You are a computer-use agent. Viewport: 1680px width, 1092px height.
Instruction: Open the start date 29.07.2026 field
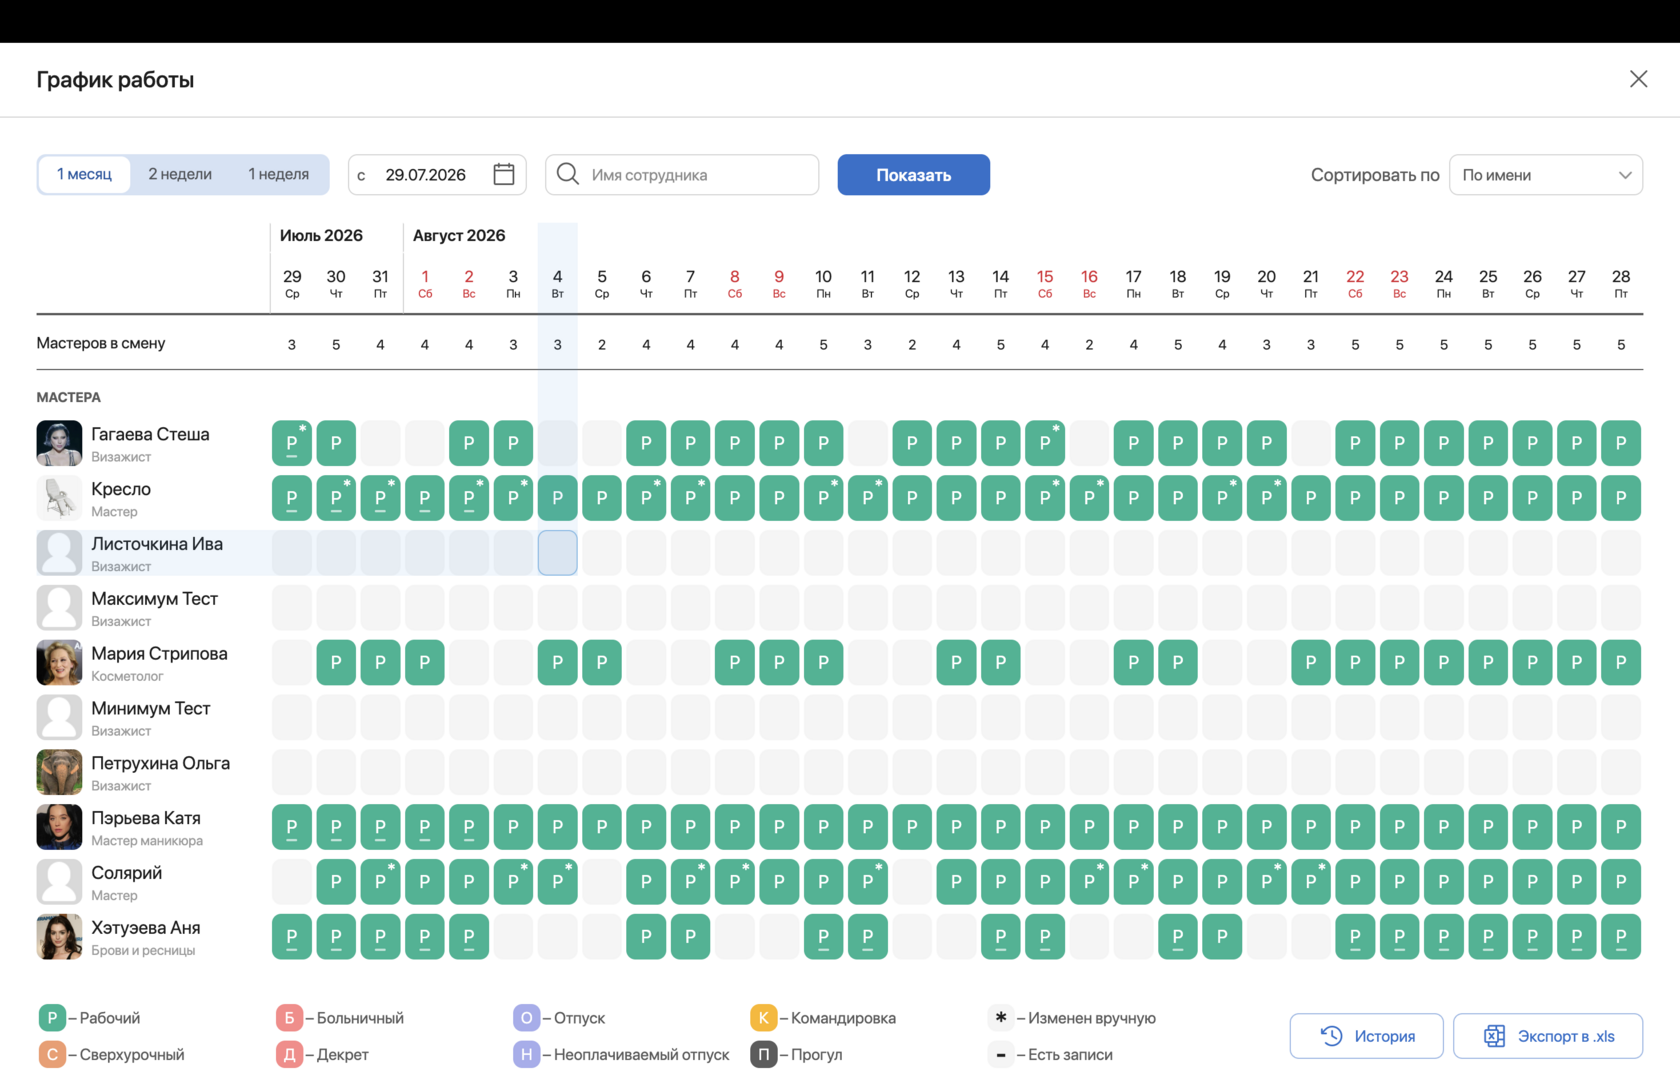click(436, 174)
